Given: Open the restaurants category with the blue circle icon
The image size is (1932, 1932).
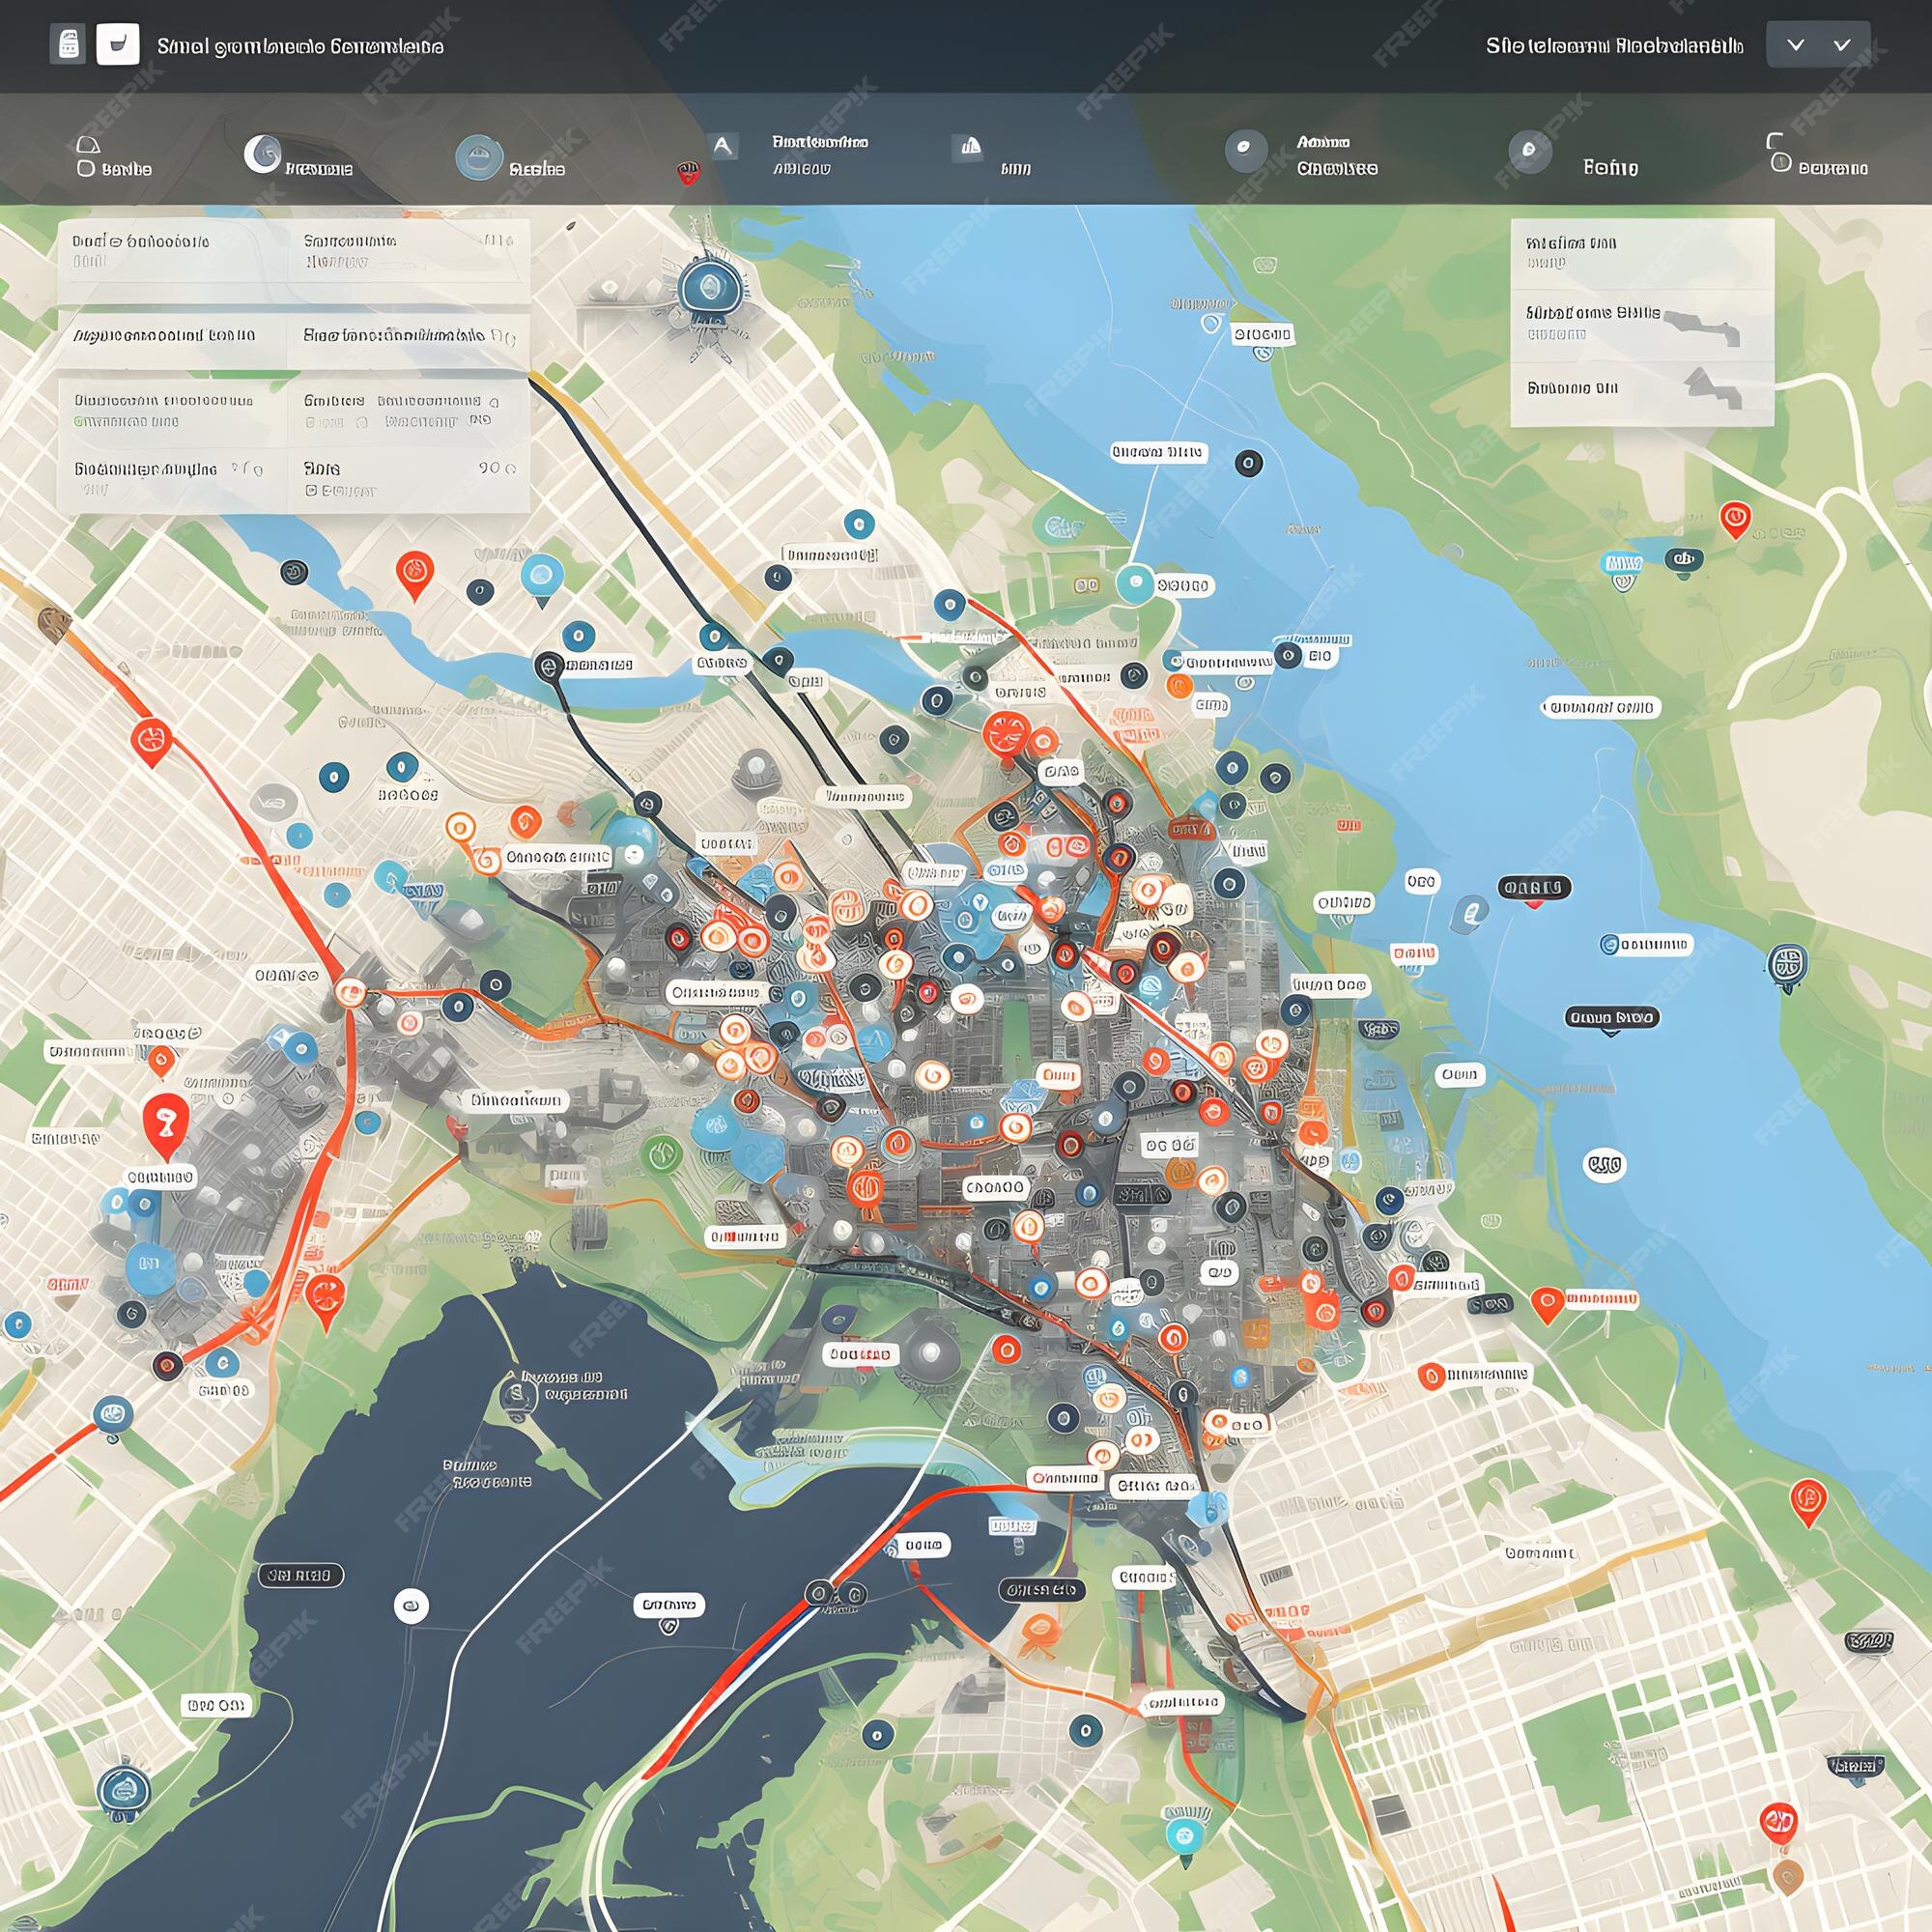Looking at the screenshot, I should (480, 153).
